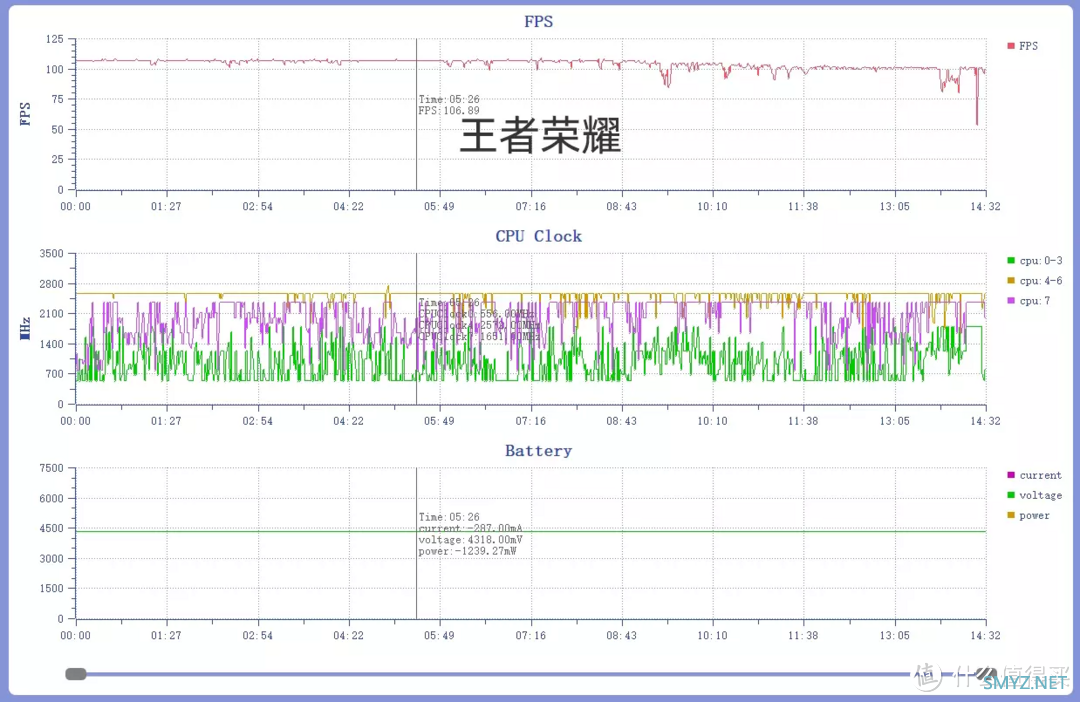The height and width of the screenshot is (702, 1080).
Task: Click 05:49 on the FPS chart axis
Action: 439,206
